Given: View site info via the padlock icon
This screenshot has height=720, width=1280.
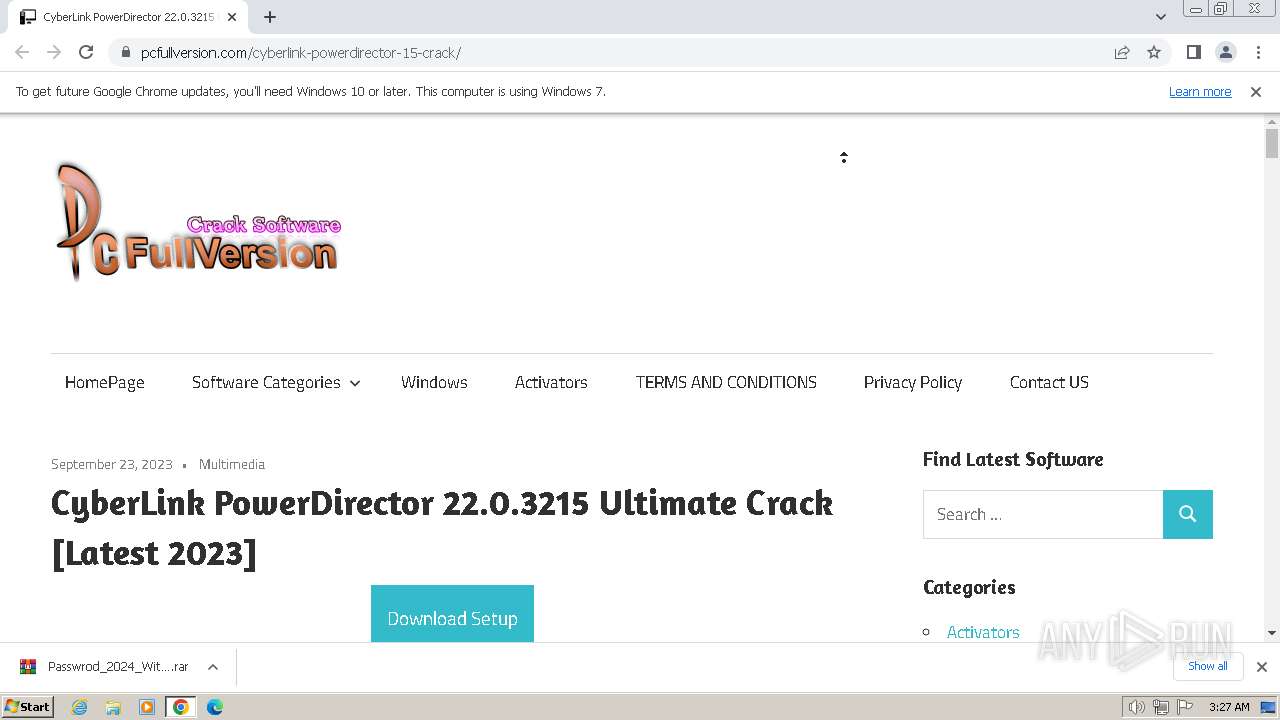Looking at the screenshot, I should [x=125, y=53].
